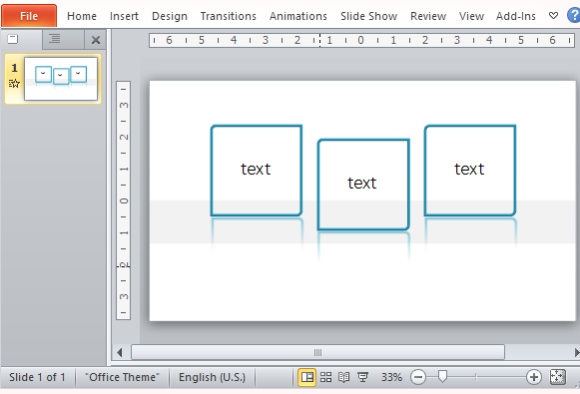
Task: Click English (U.S.) language button
Action: [x=212, y=377]
